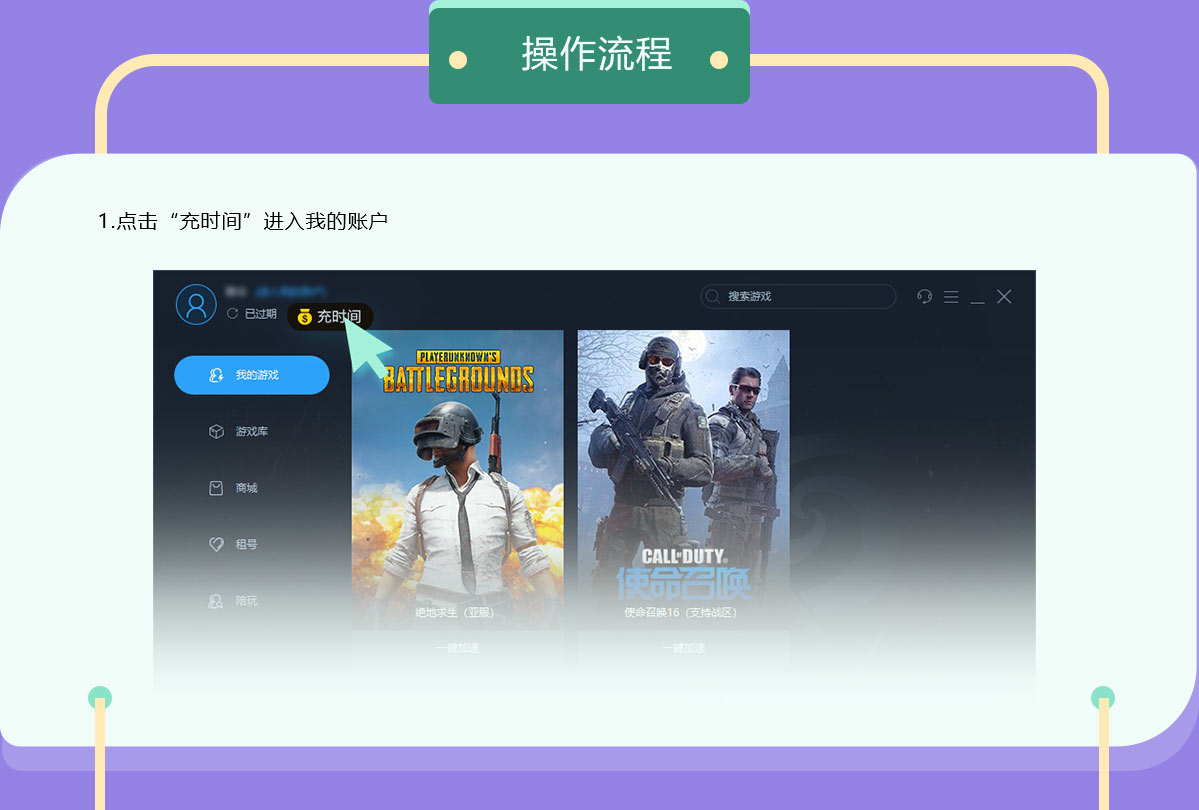Click the 商城 shopping bag icon
1199x810 pixels.
tap(216, 488)
